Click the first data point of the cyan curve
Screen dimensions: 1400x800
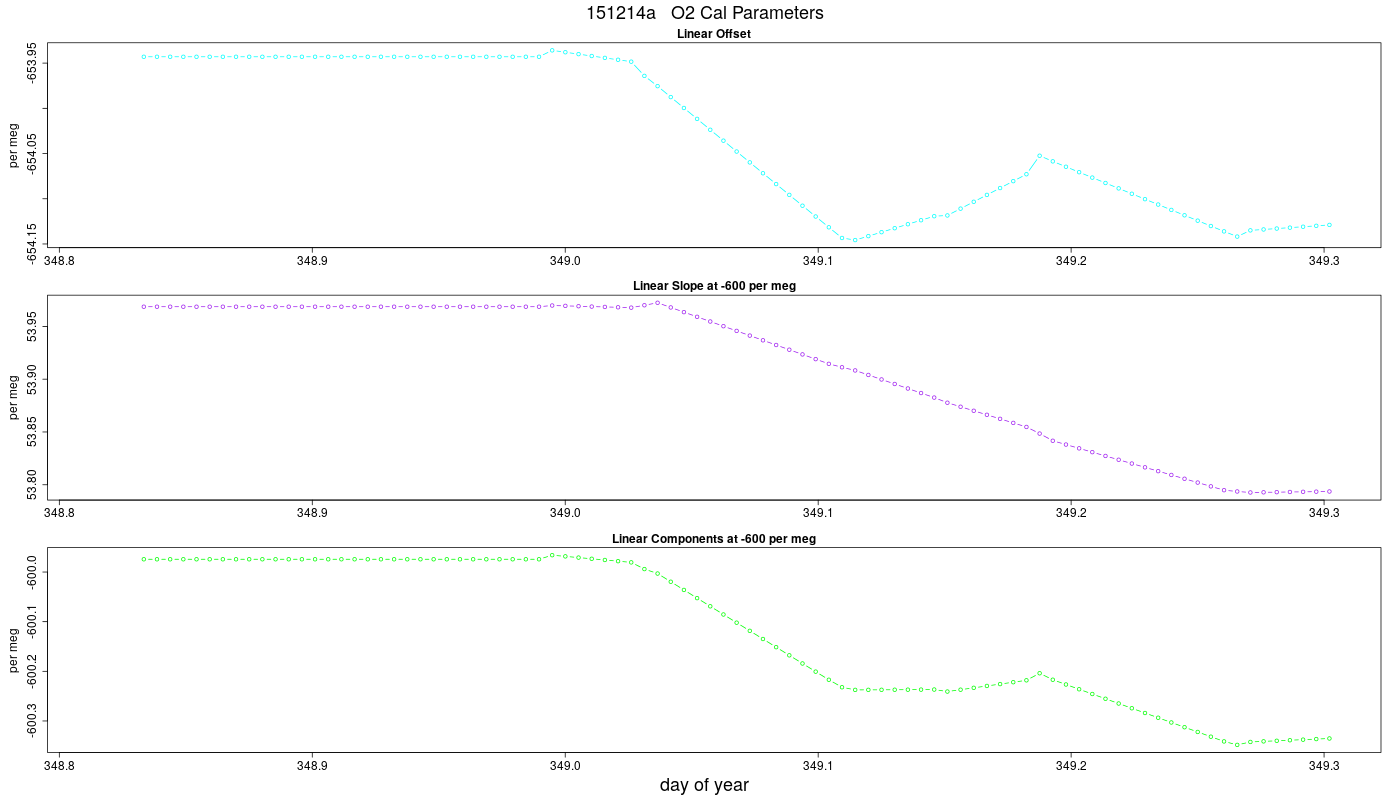point(144,57)
